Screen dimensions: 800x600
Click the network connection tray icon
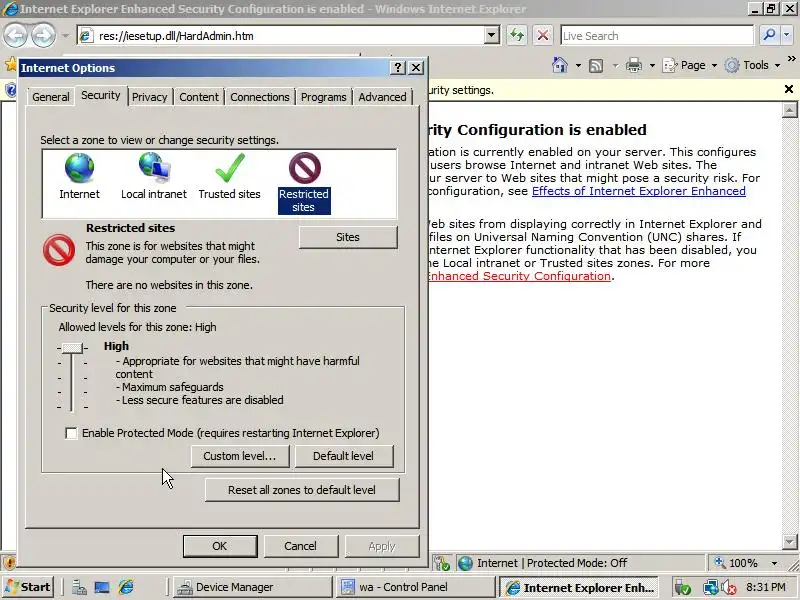click(x=710, y=588)
